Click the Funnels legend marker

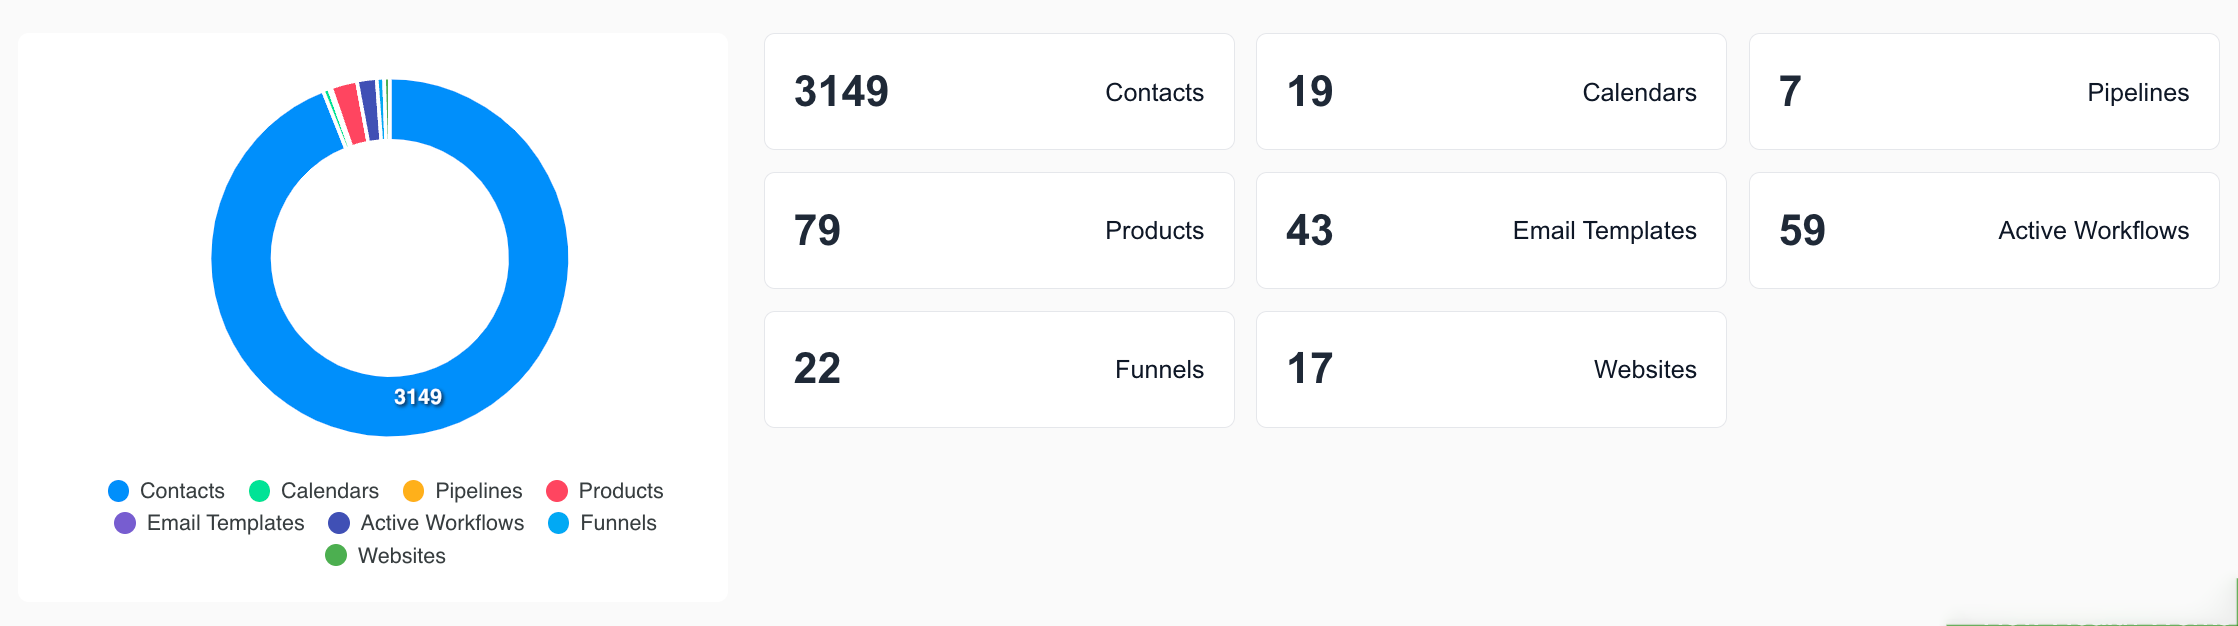click(559, 523)
